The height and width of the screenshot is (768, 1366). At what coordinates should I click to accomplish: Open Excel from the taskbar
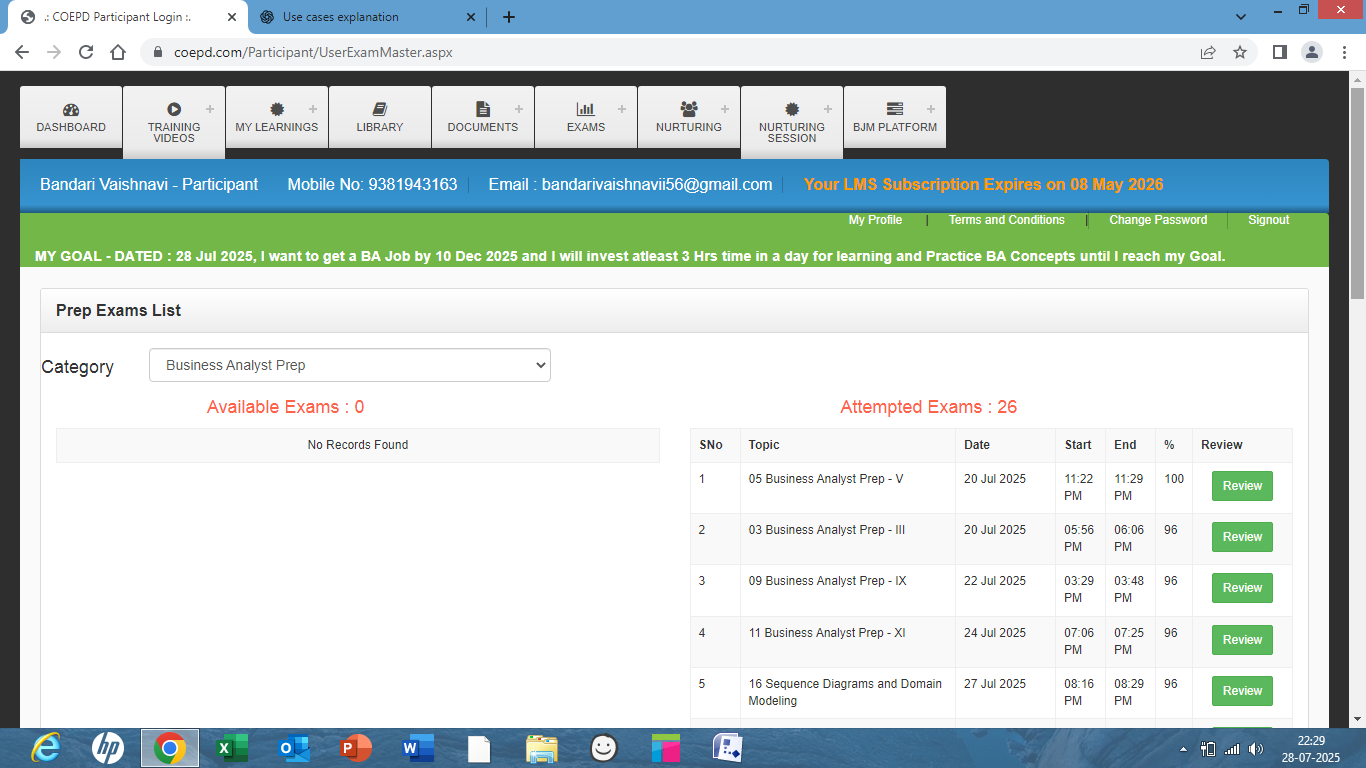coord(232,748)
